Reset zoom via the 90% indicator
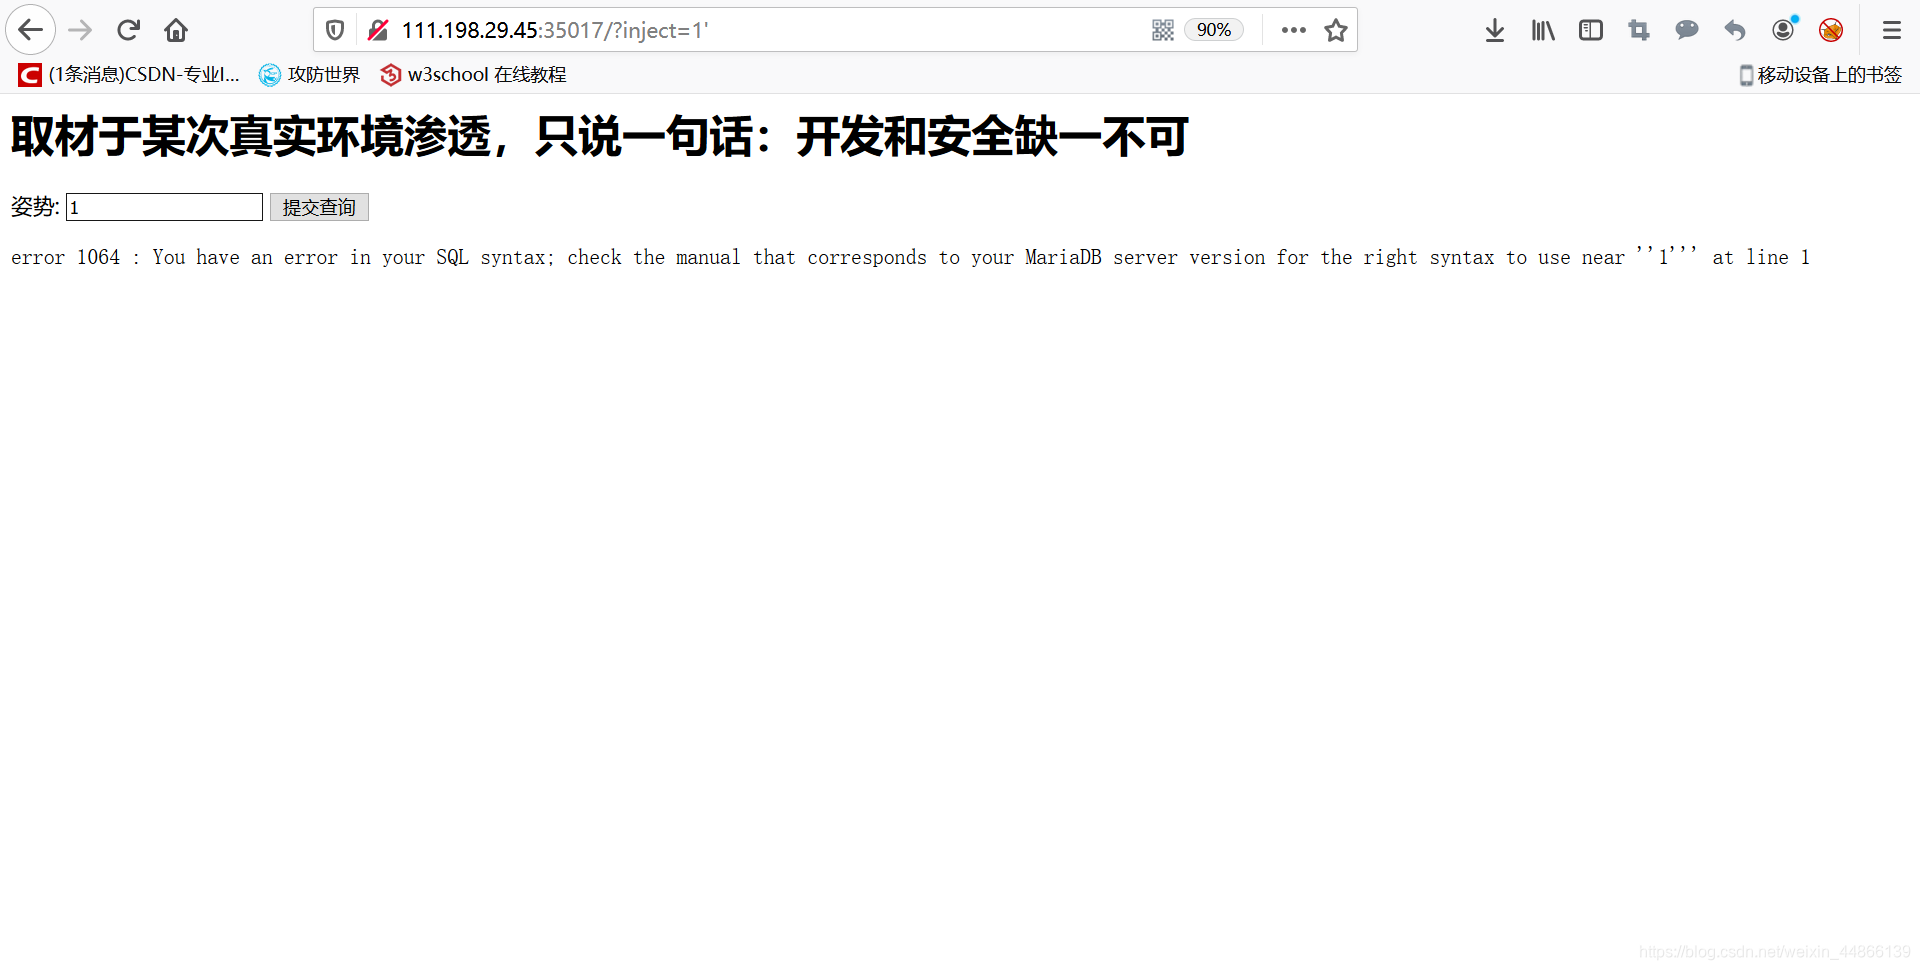The image size is (1920, 970). tap(1213, 30)
